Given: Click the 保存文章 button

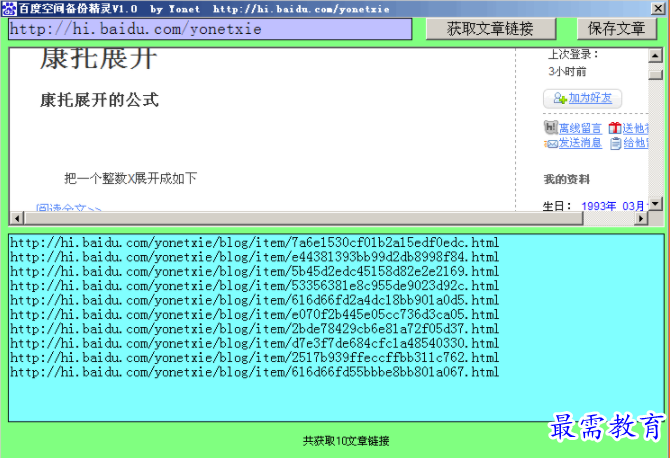Looking at the screenshot, I should point(616,29).
